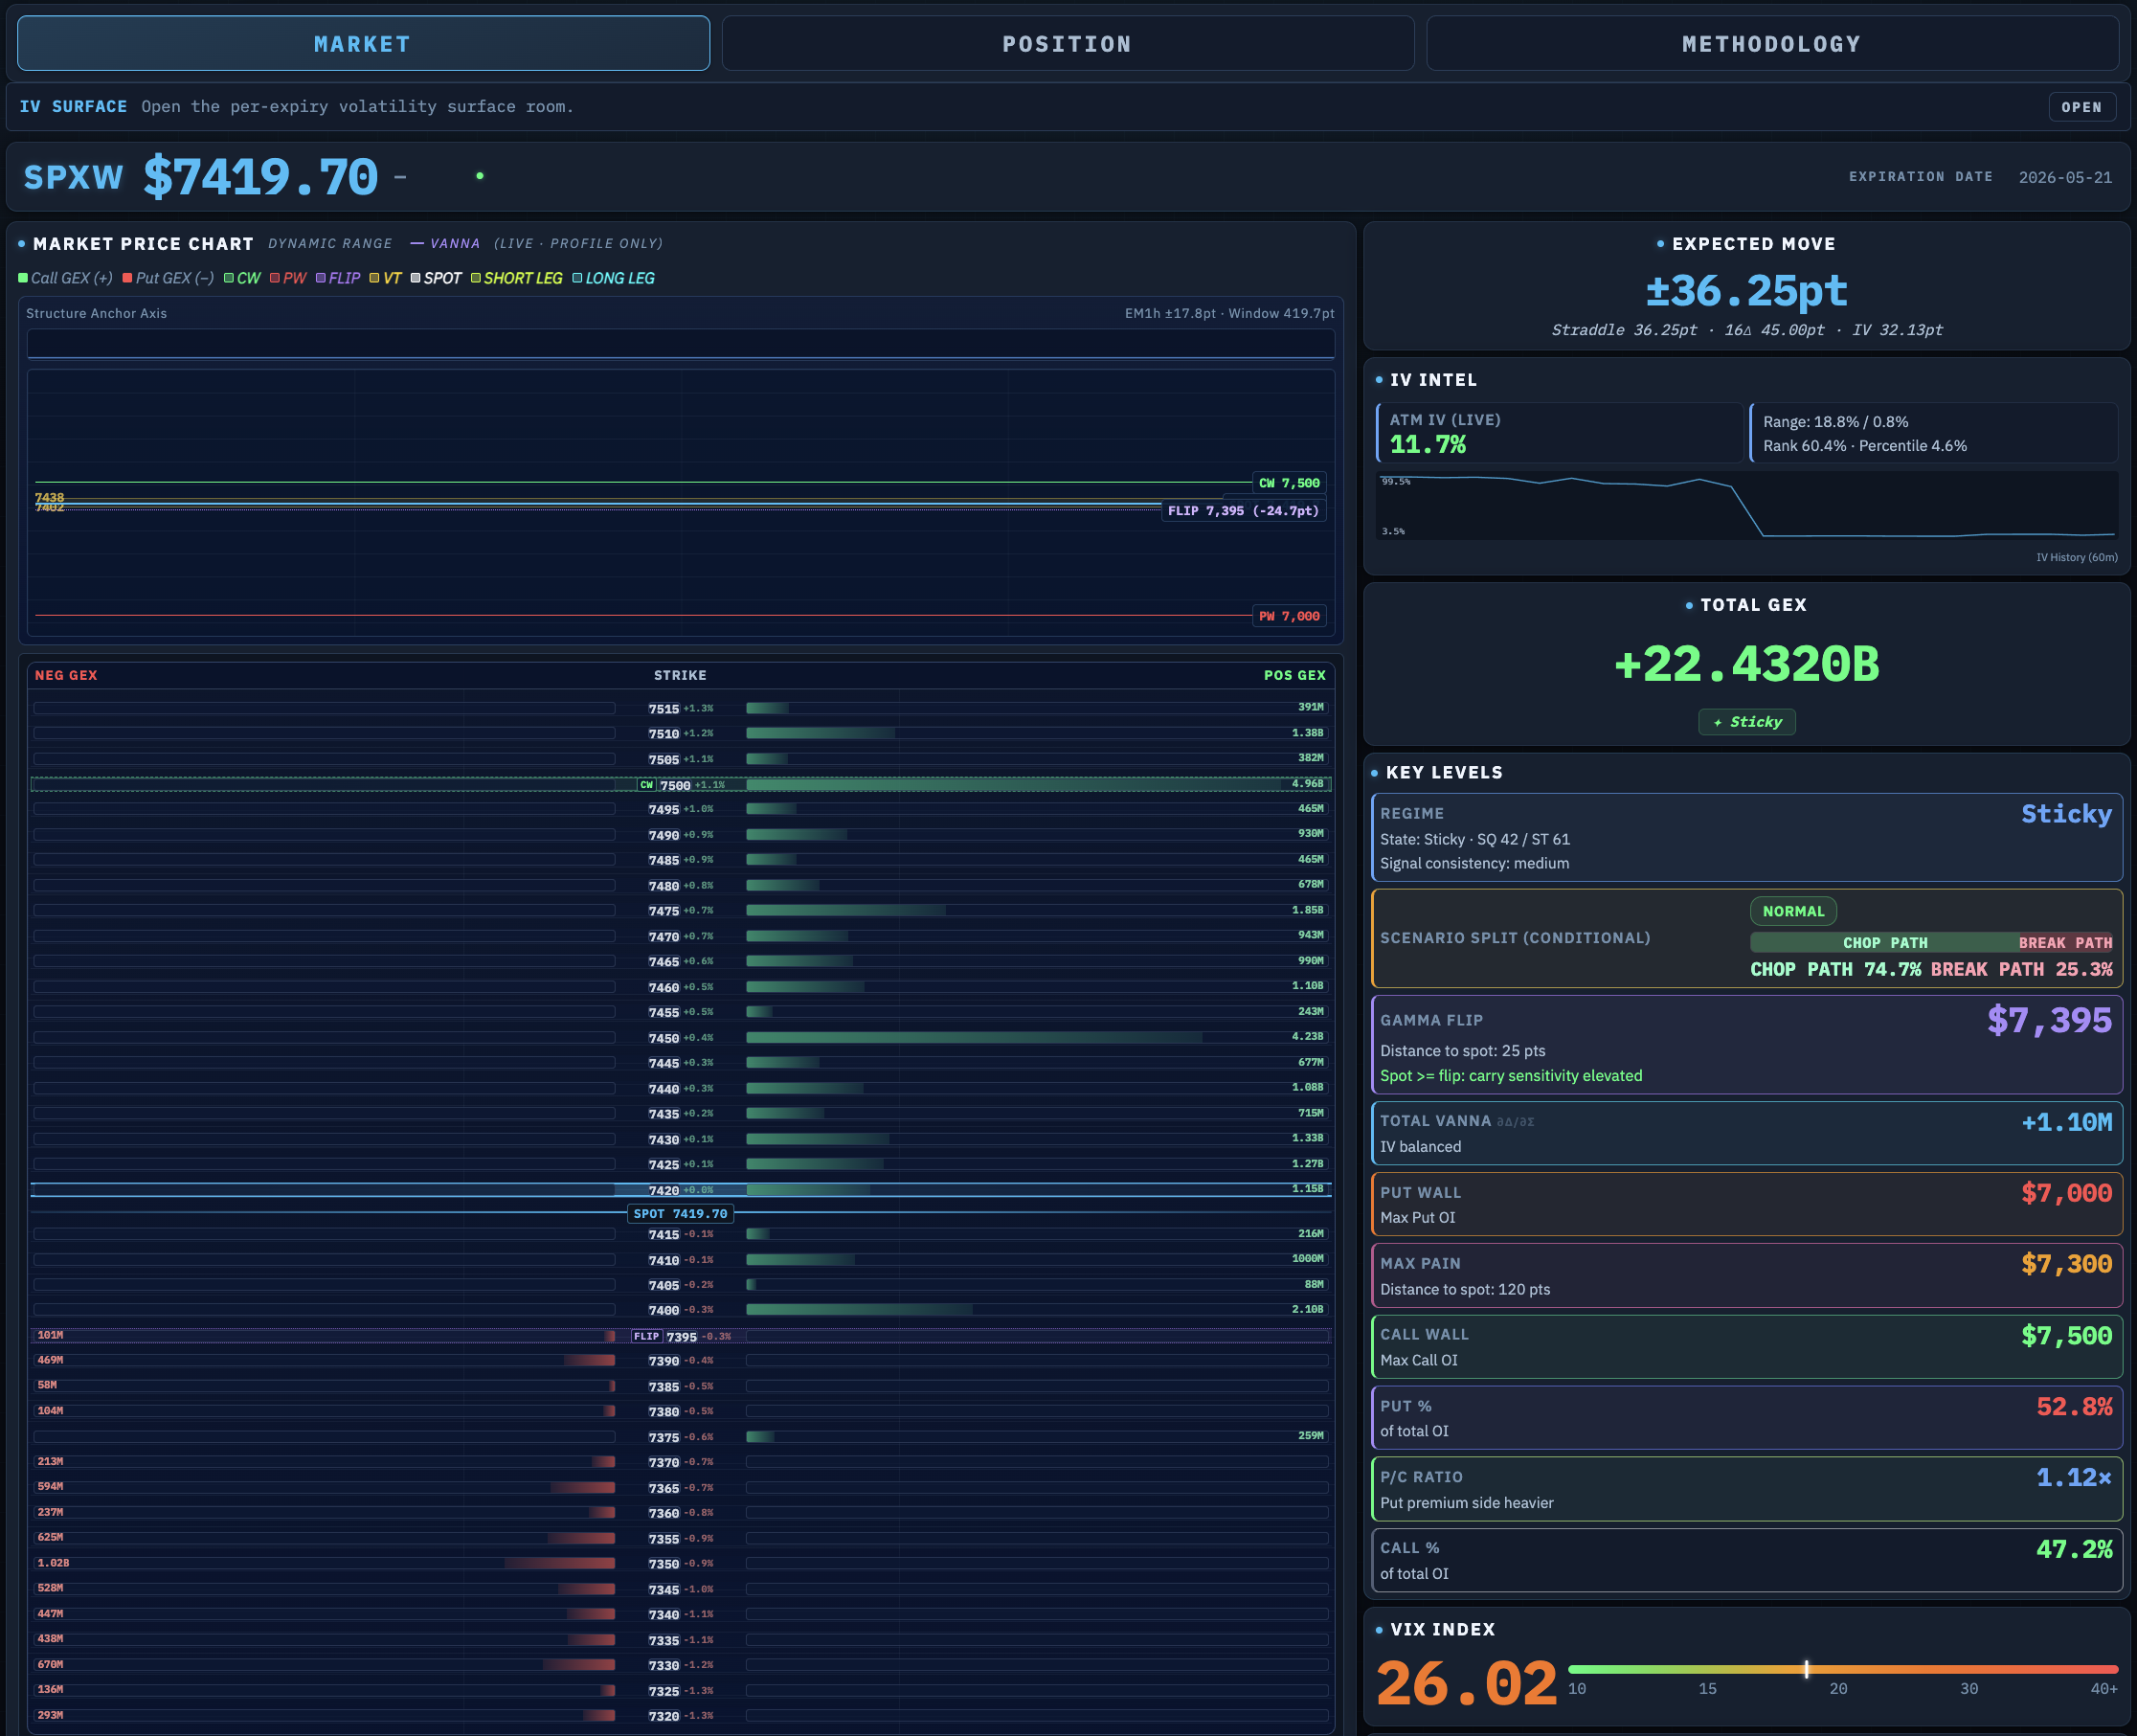Select the 7350 strike row
The image size is (2137, 1736).
[x=681, y=1564]
